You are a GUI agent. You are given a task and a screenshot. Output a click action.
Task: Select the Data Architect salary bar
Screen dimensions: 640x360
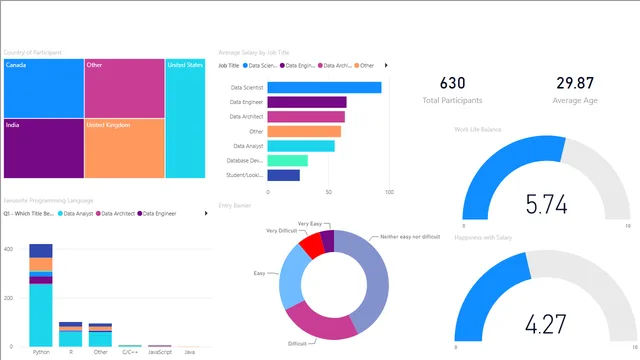click(x=306, y=117)
